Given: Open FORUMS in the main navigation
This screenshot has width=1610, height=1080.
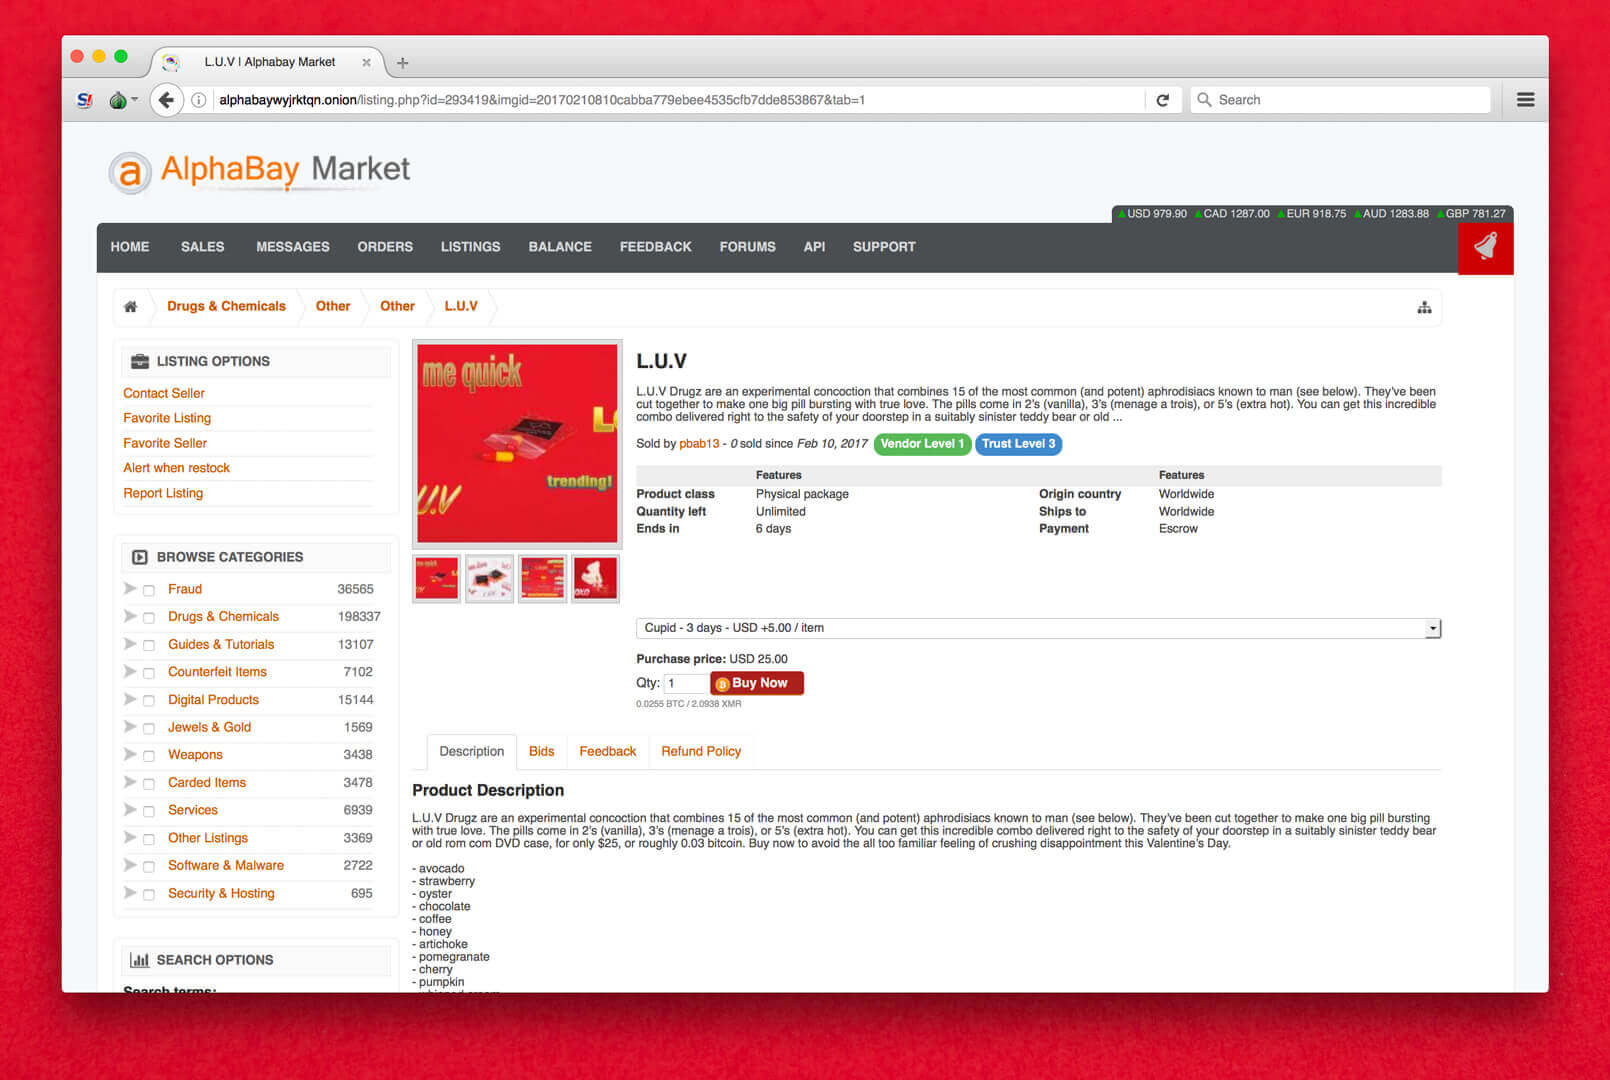Looking at the screenshot, I should tap(747, 247).
